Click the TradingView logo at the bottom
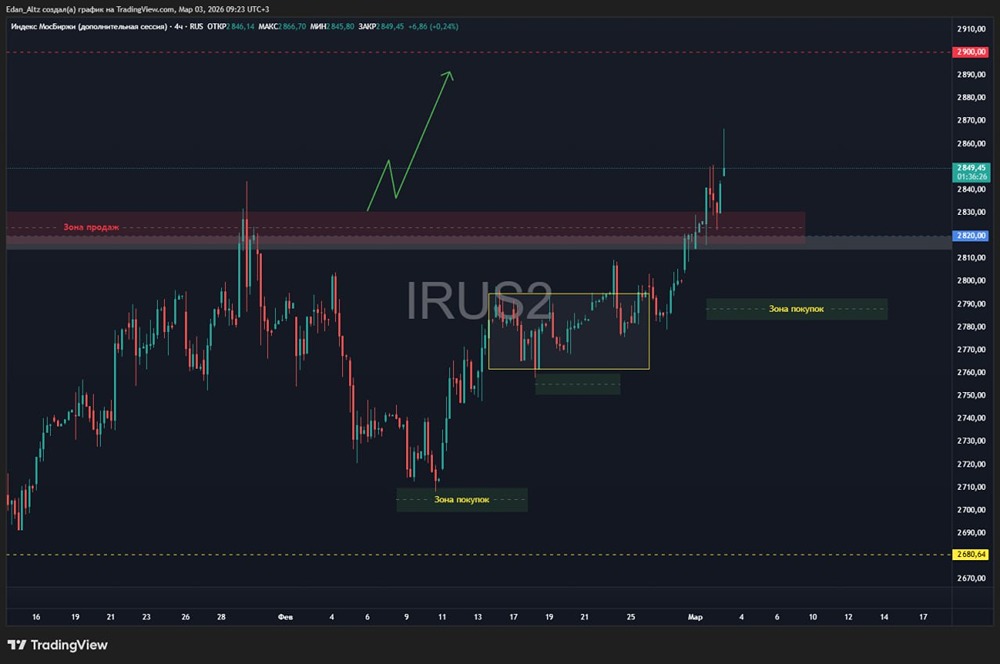The image size is (1000, 664). click(x=57, y=645)
